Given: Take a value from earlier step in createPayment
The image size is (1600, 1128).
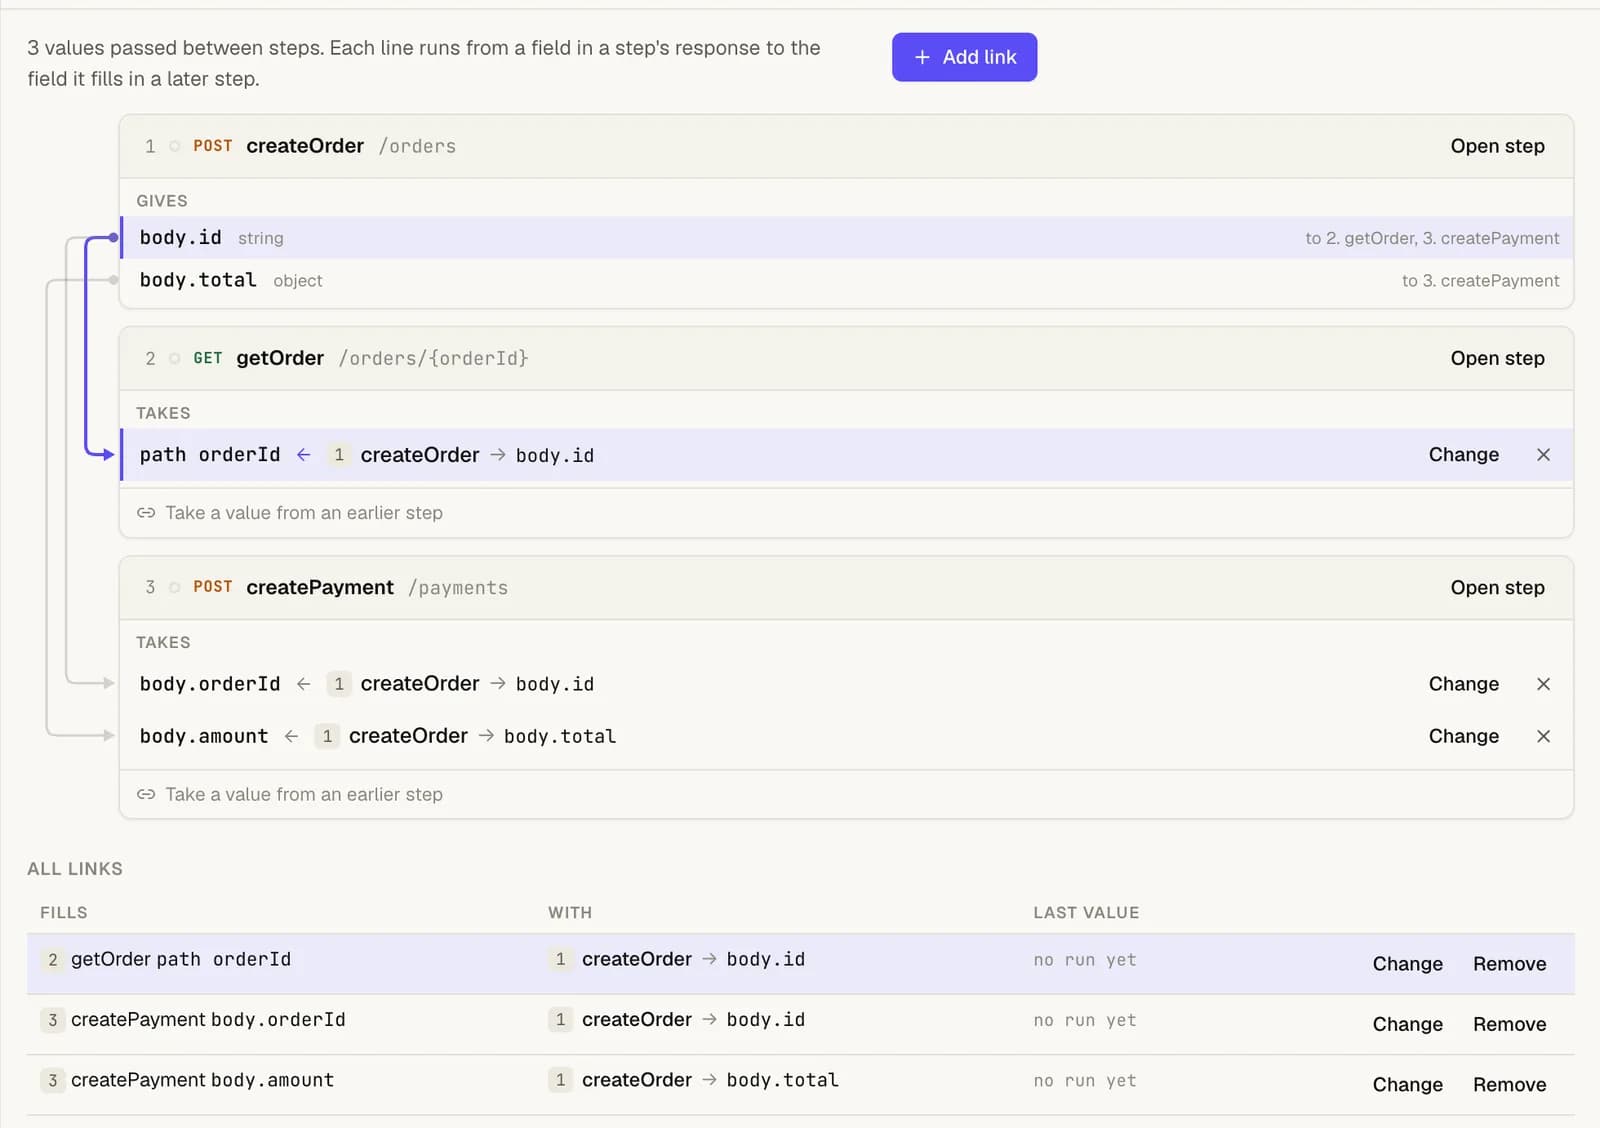Looking at the screenshot, I should (x=290, y=794).
